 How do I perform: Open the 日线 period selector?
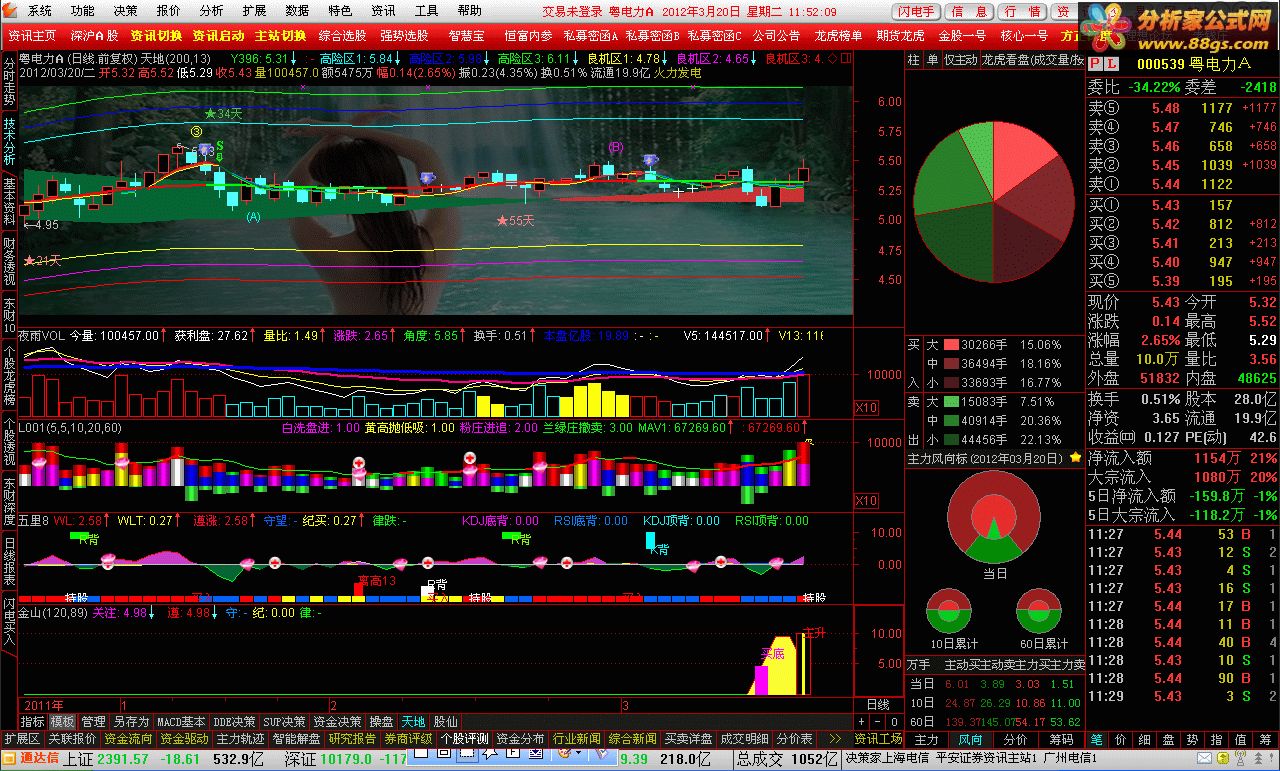coord(877,705)
